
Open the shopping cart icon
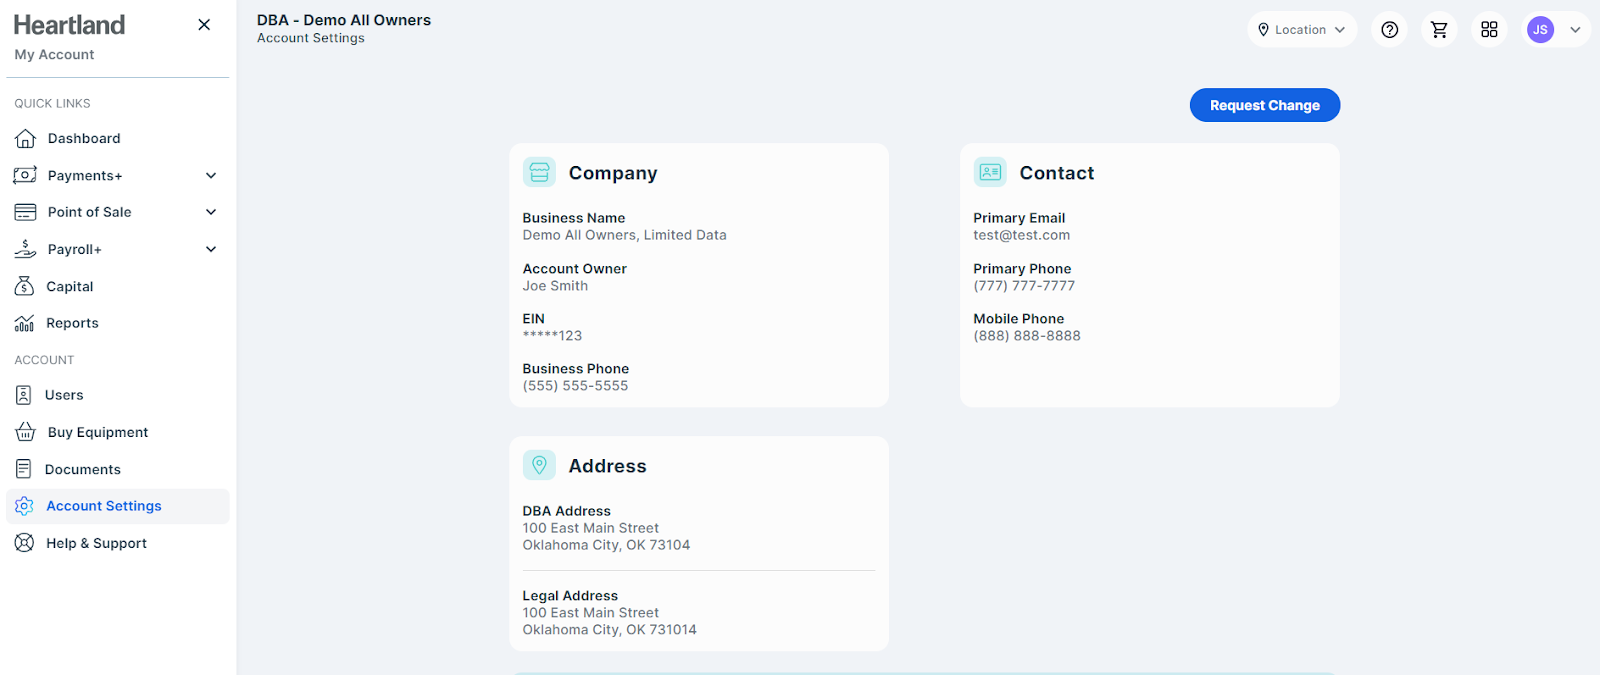coord(1439,30)
